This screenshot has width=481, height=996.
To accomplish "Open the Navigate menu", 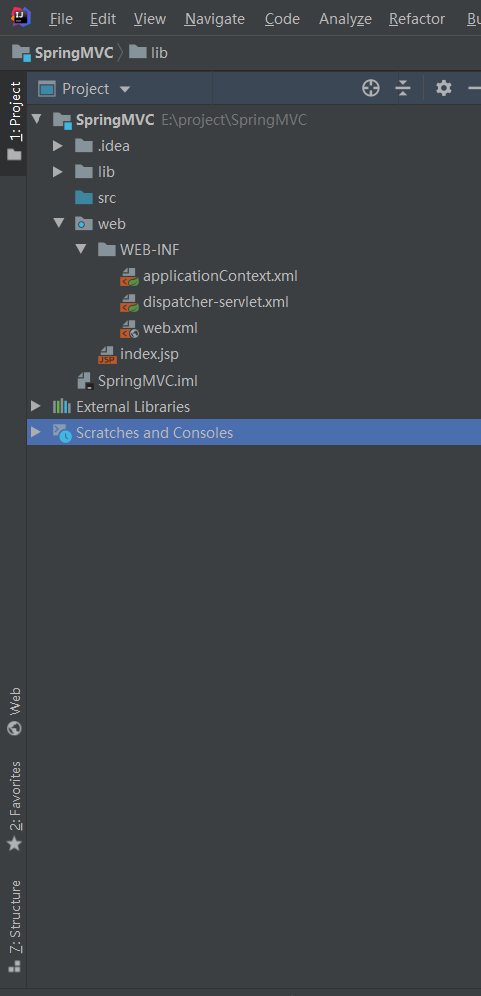I will (215, 19).
